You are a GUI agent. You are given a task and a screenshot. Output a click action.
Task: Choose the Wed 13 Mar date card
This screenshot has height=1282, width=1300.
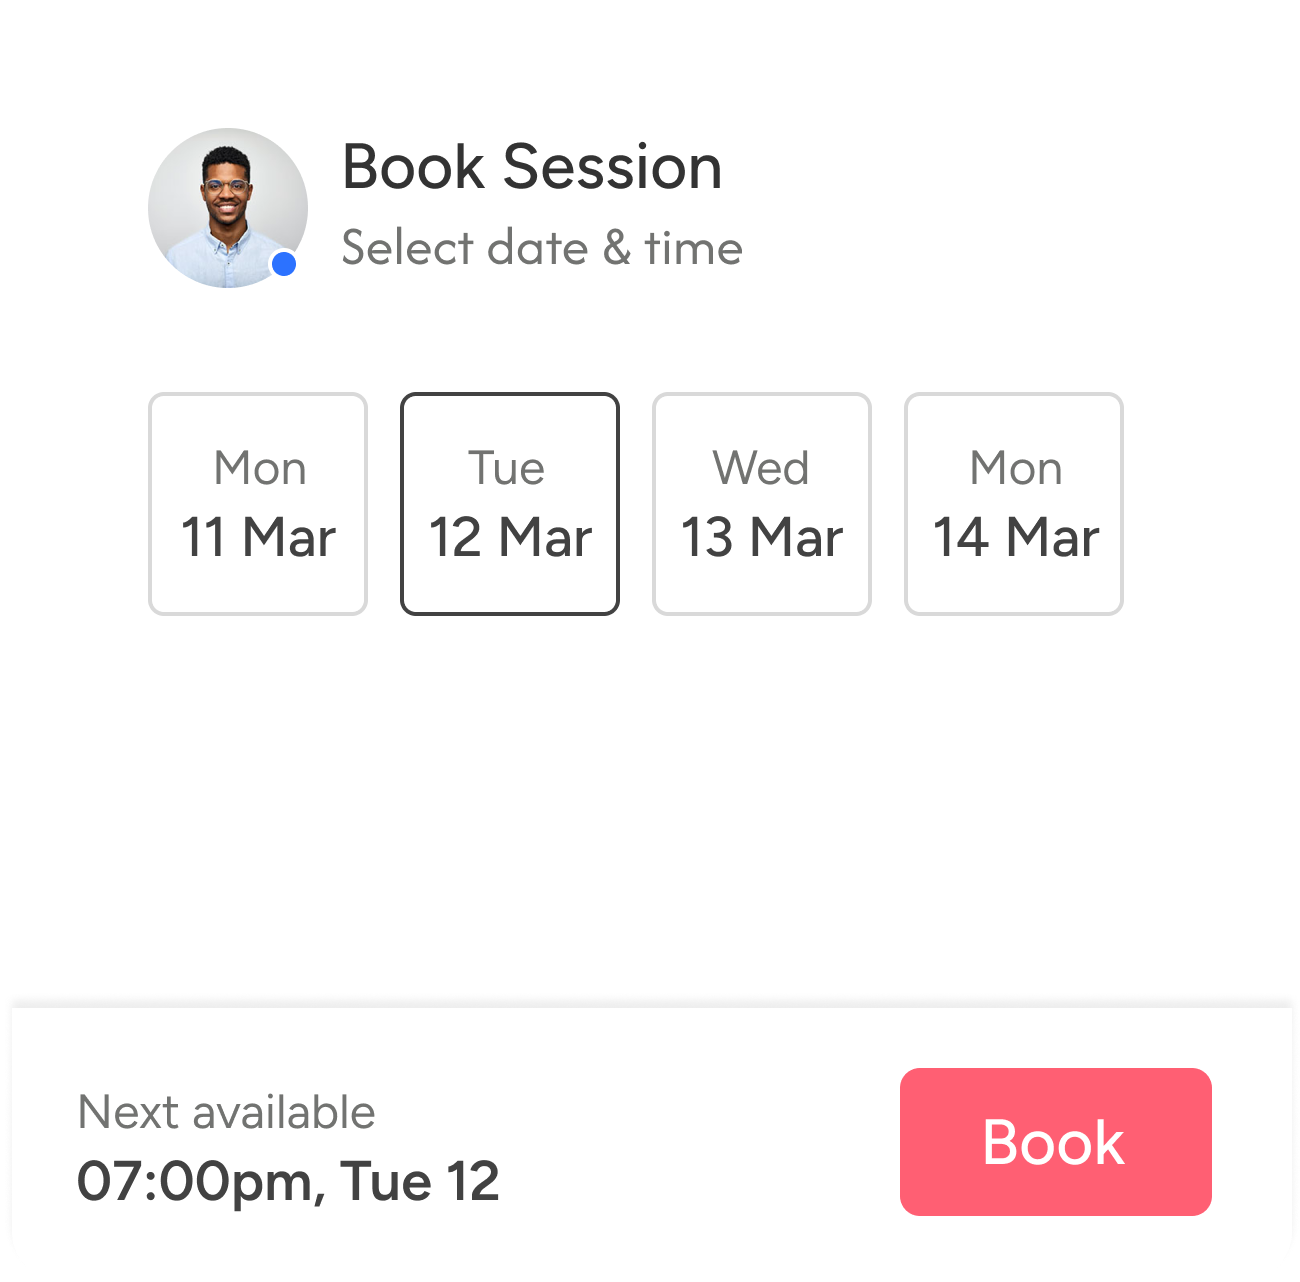tap(762, 504)
